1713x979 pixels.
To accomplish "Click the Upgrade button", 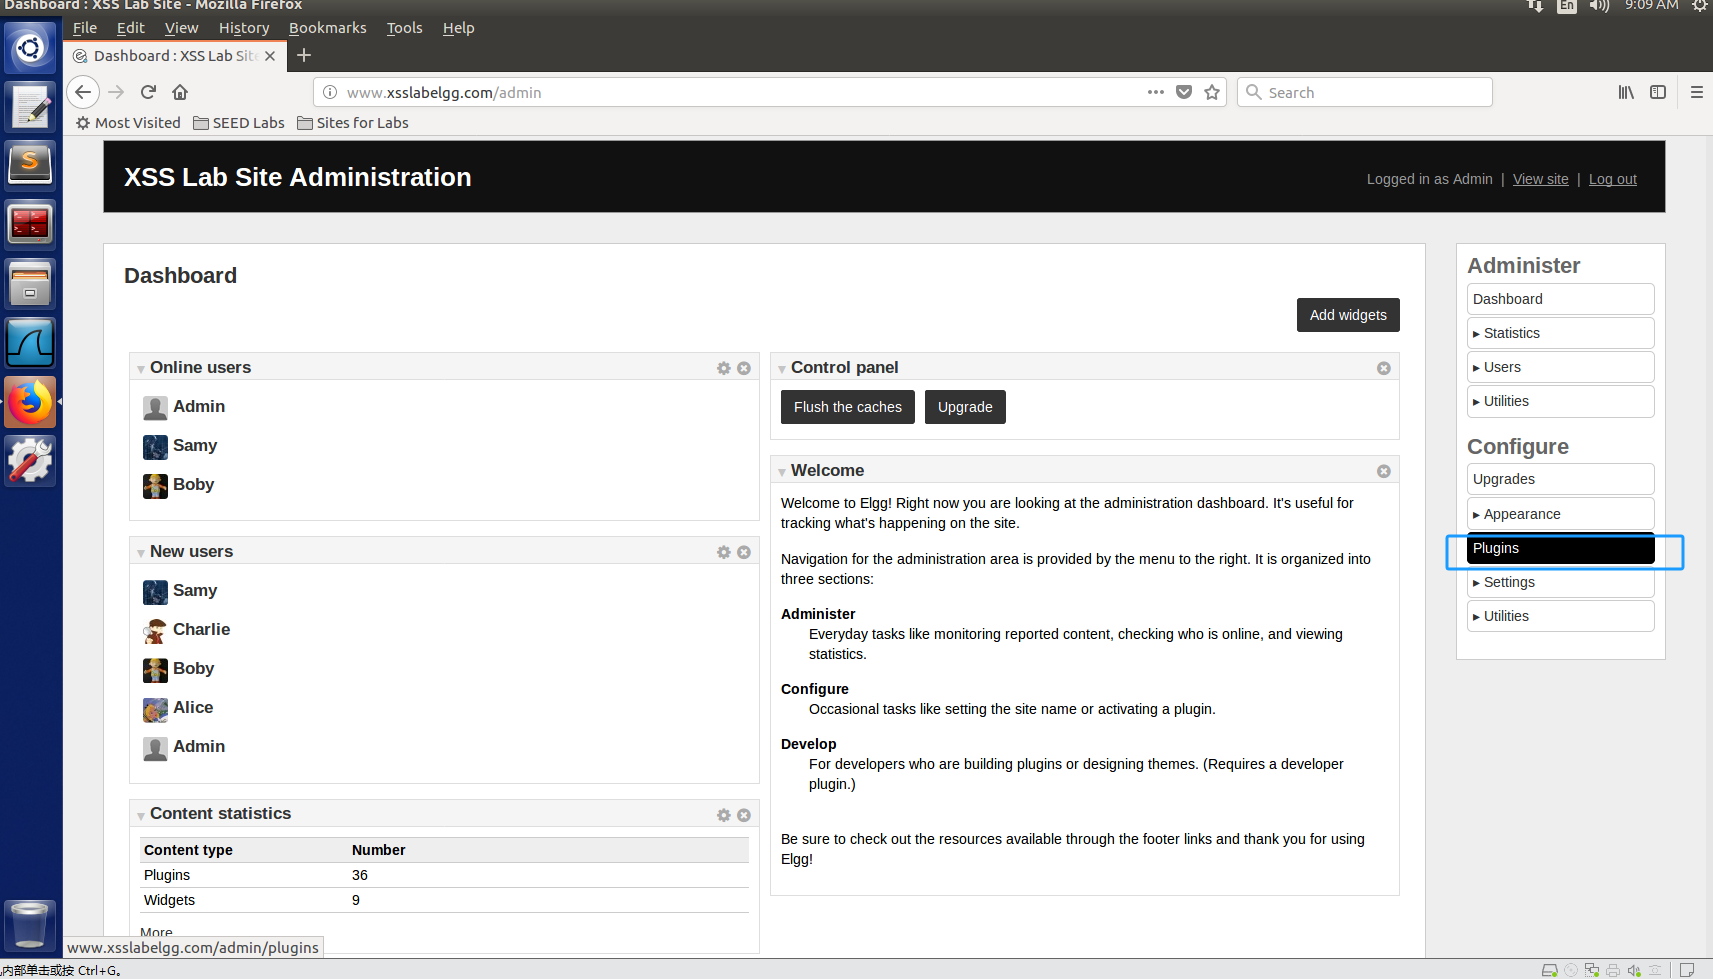I will tap(965, 407).
